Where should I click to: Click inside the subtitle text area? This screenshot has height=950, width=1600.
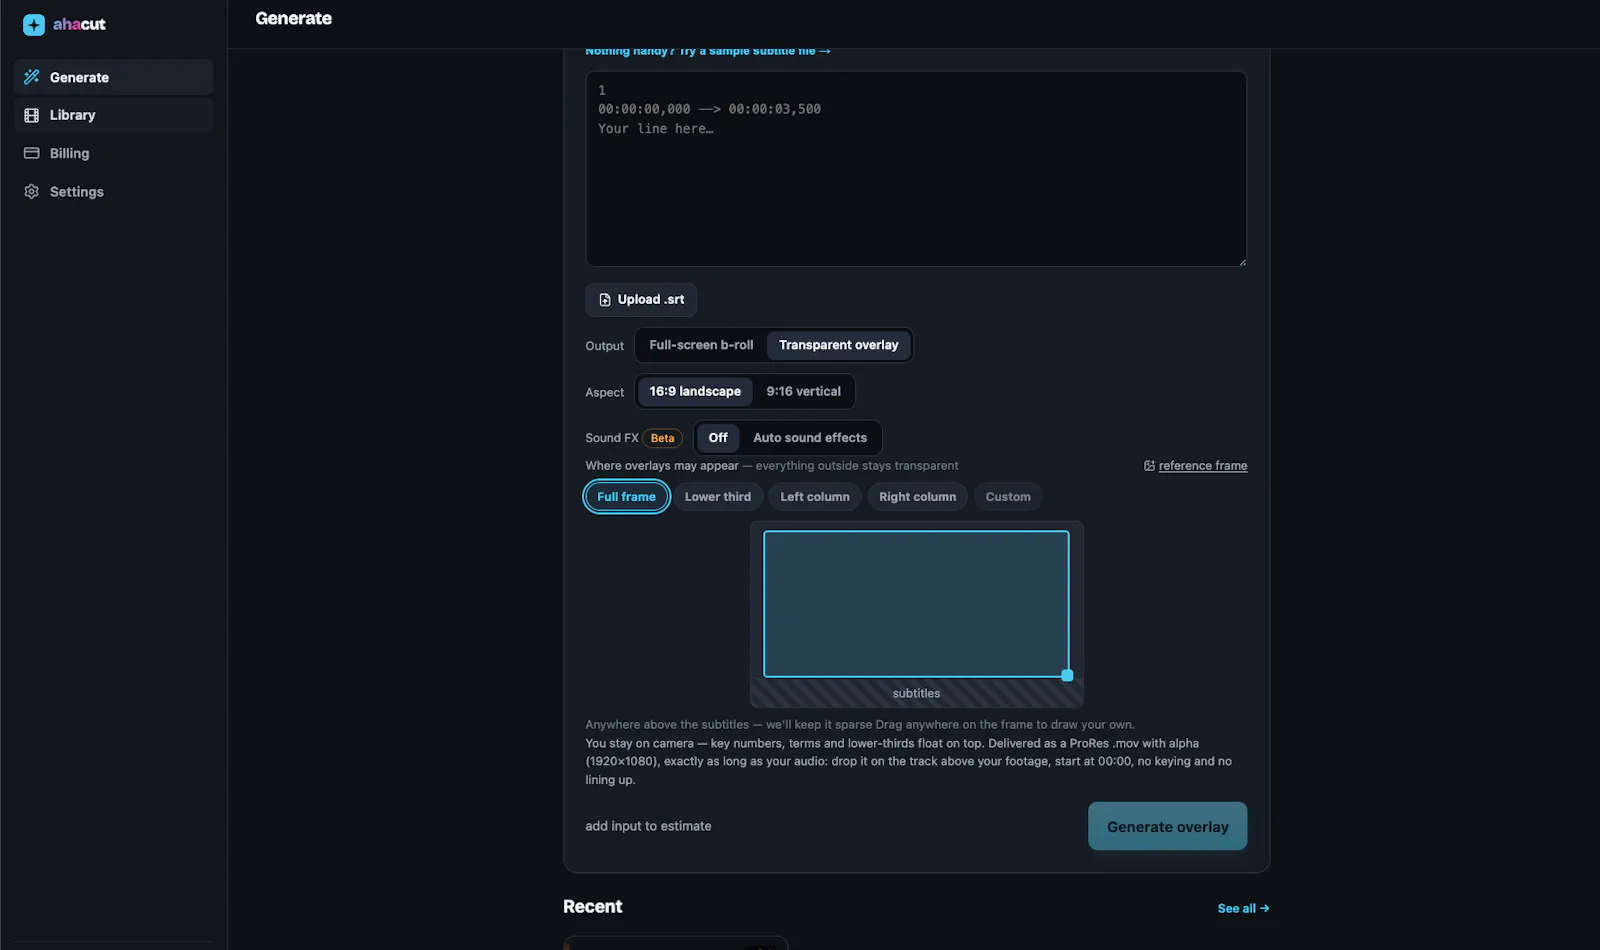click(x=916, y=169)
